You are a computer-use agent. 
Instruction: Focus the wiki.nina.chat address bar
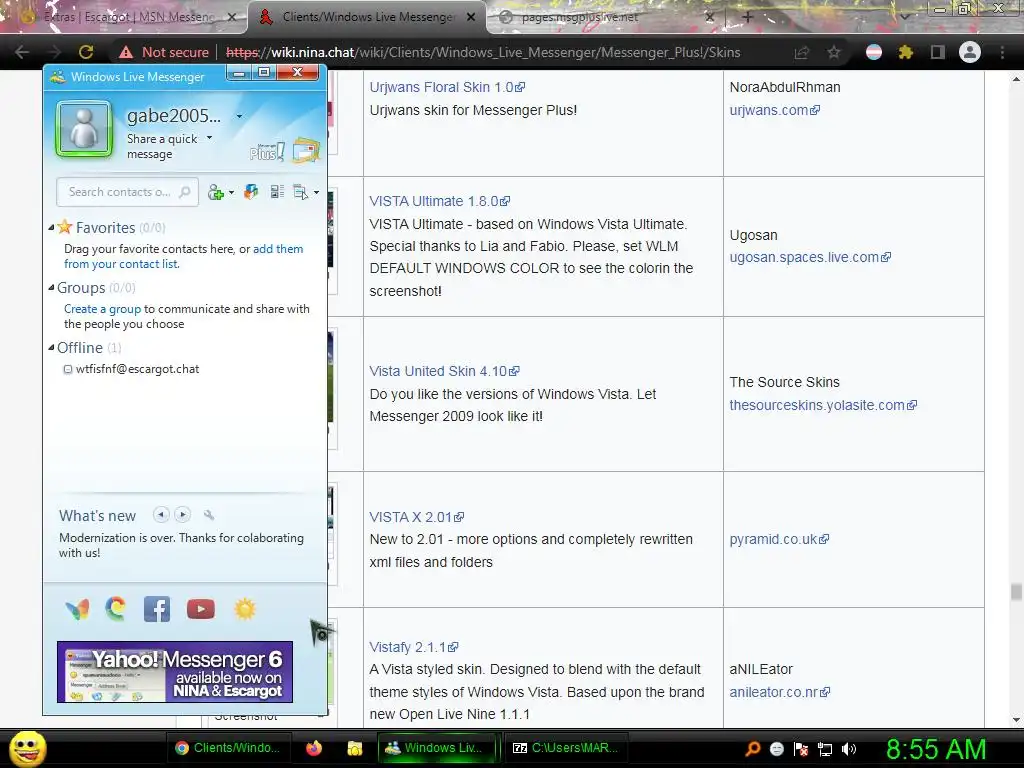[x=483, y=52]
